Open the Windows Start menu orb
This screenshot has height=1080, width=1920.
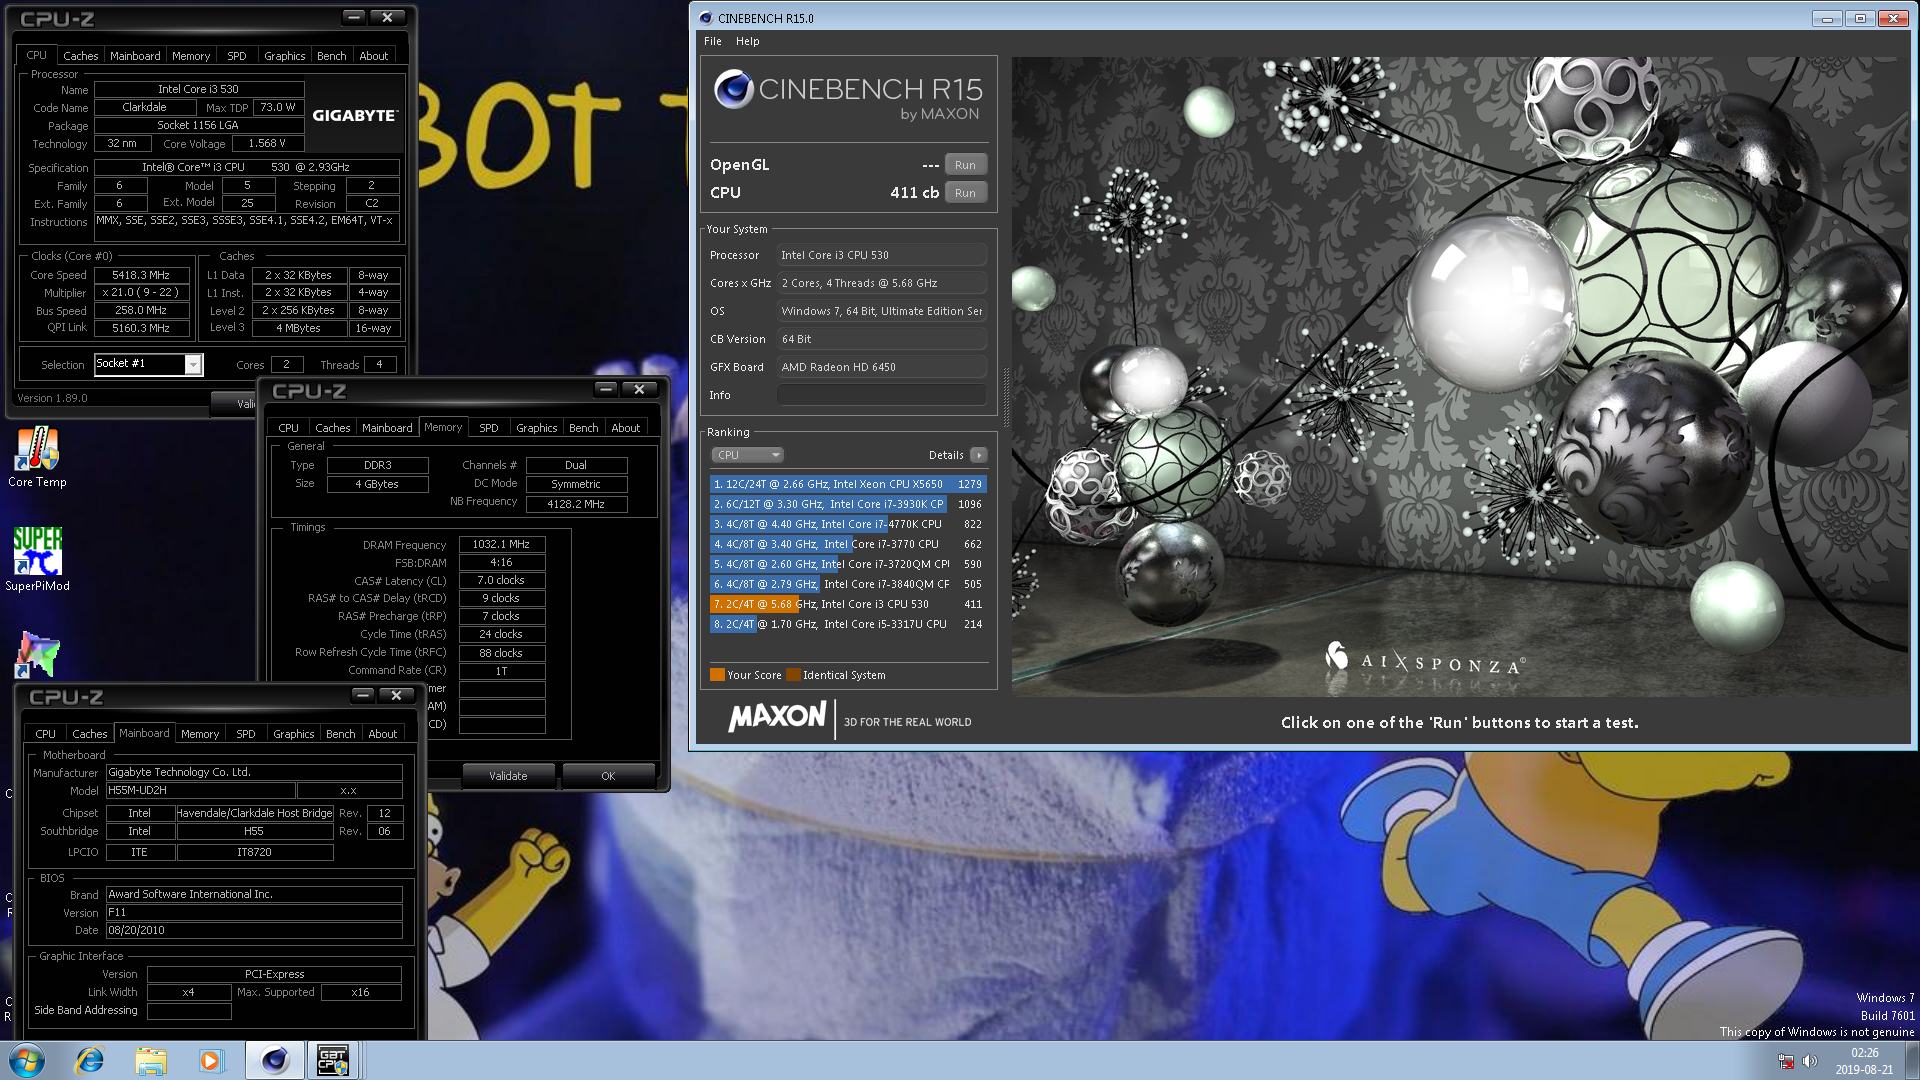tap(27, 1060)
